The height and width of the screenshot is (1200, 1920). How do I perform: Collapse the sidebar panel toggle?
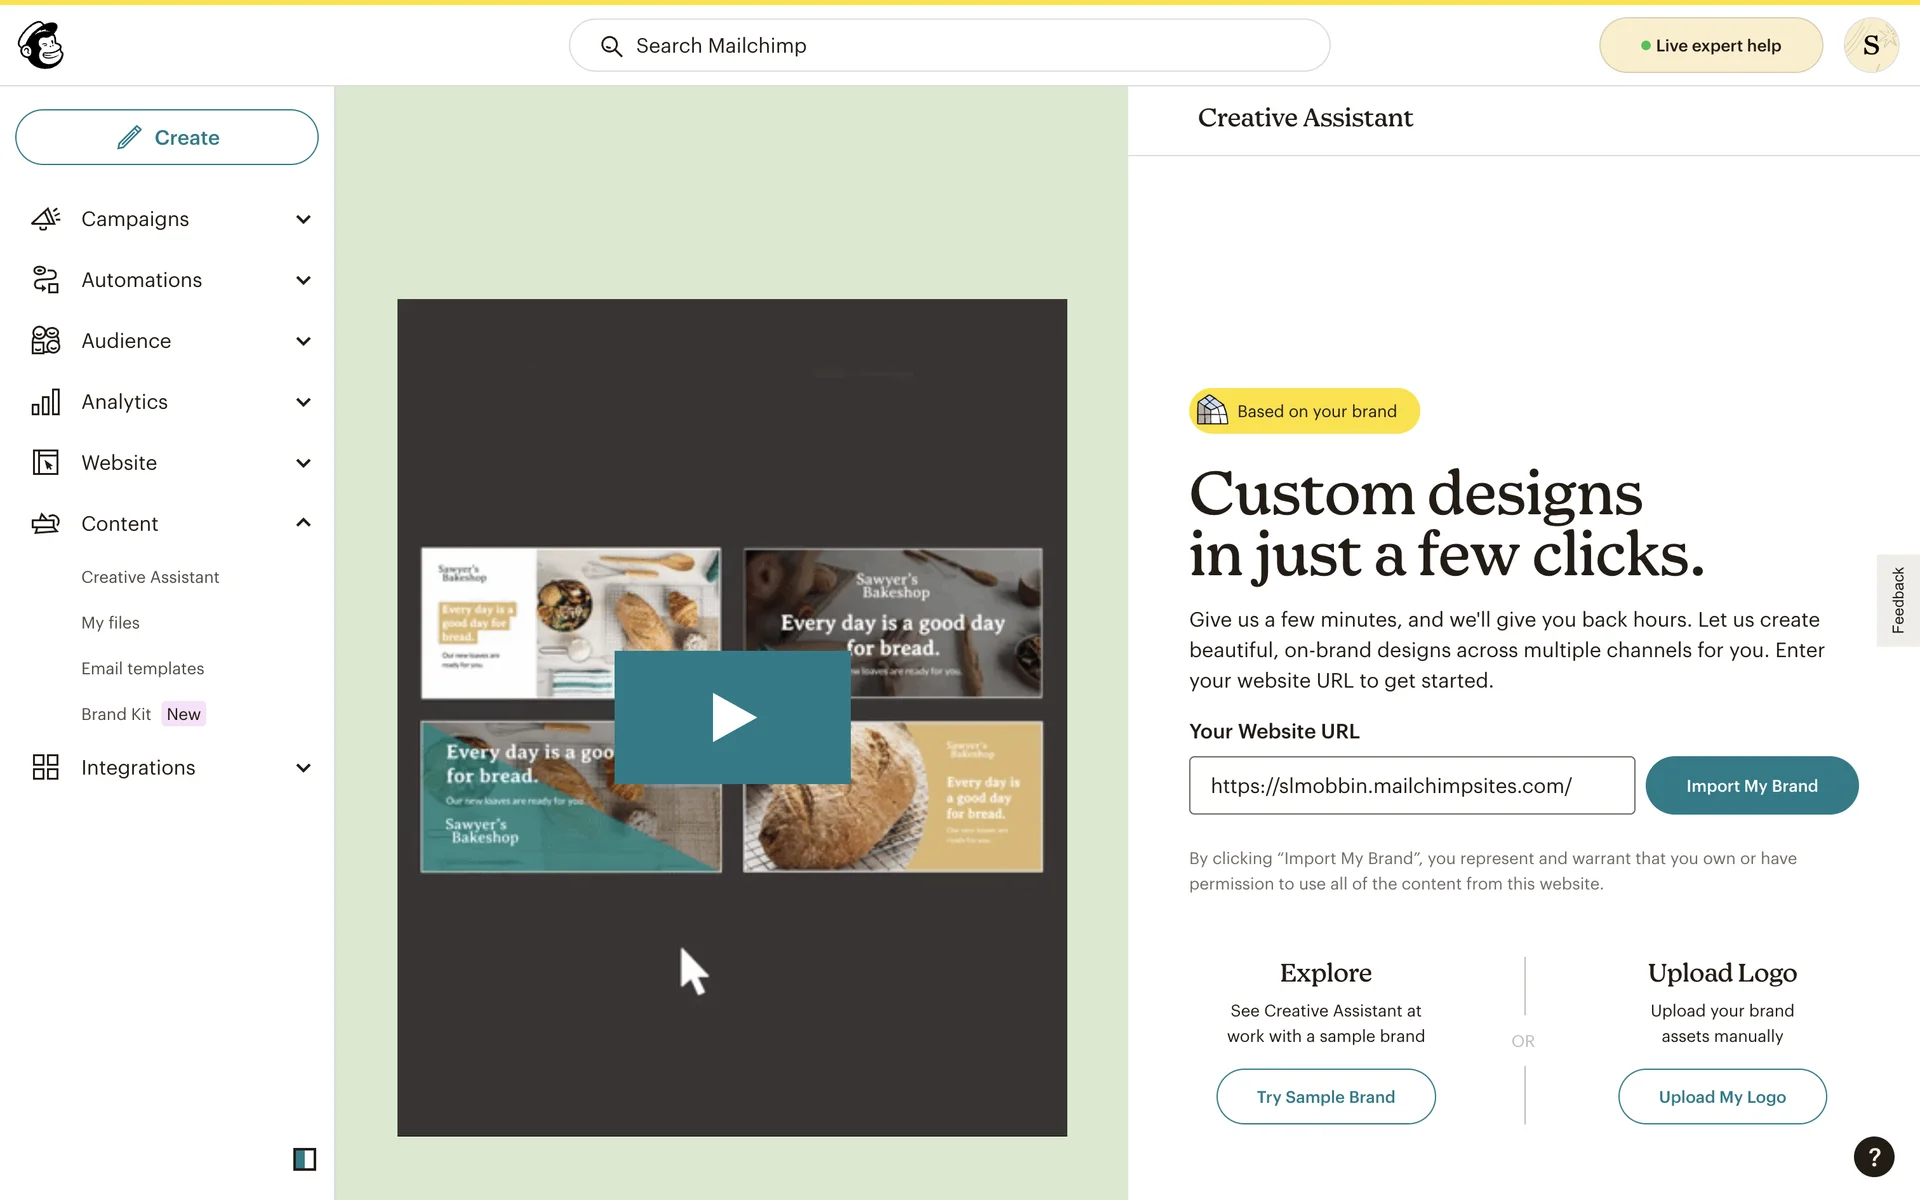coord(304,1159)
